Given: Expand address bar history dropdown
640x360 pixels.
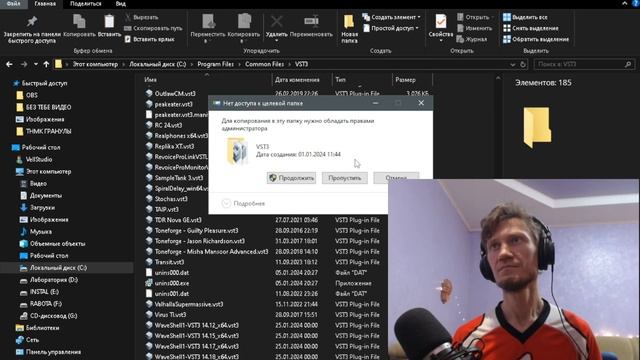Looking at the screenshot, I should [513, 64].
